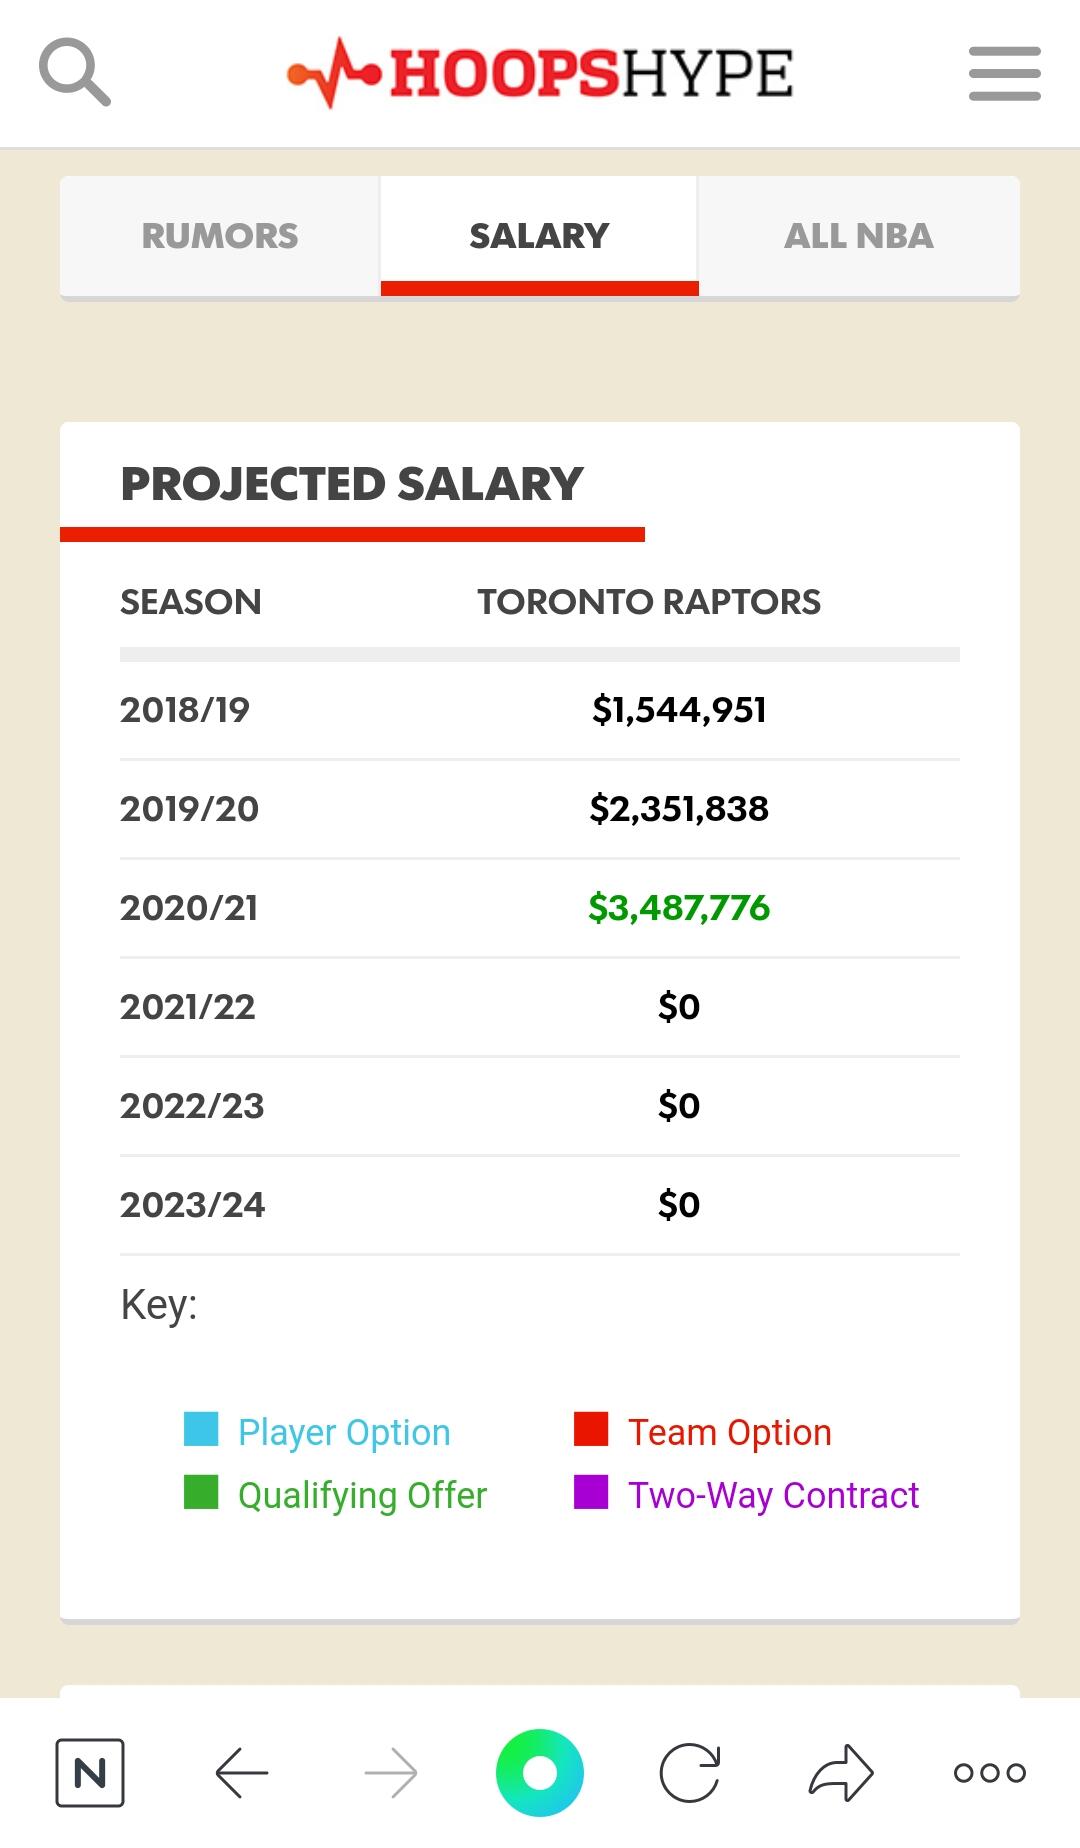The image size is (1080, 1848).
Task: Open the search magnifier icon
Action: (75, 73)
